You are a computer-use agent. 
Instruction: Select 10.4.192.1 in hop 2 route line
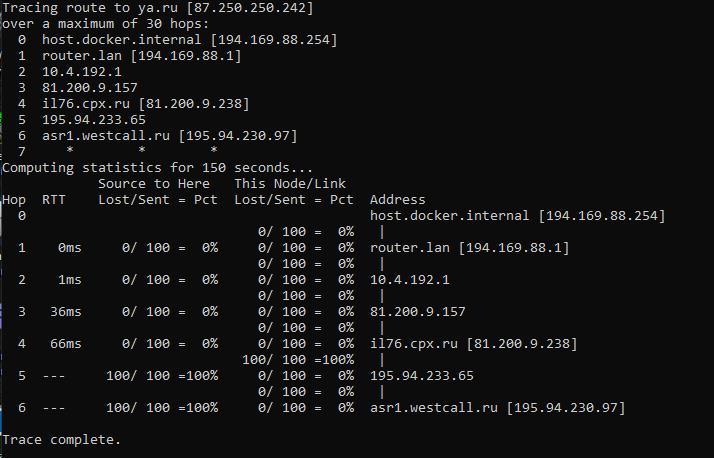tap(82, 72)
